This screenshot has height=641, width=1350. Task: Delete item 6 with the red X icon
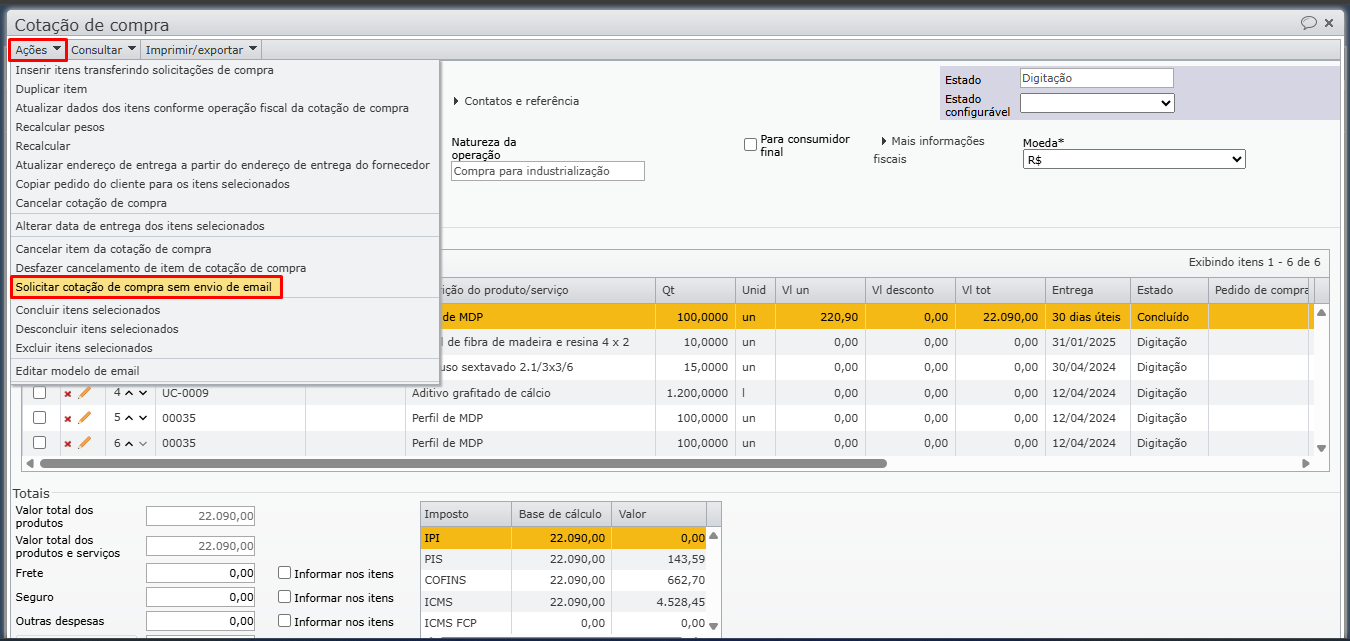tap(68, 444)
